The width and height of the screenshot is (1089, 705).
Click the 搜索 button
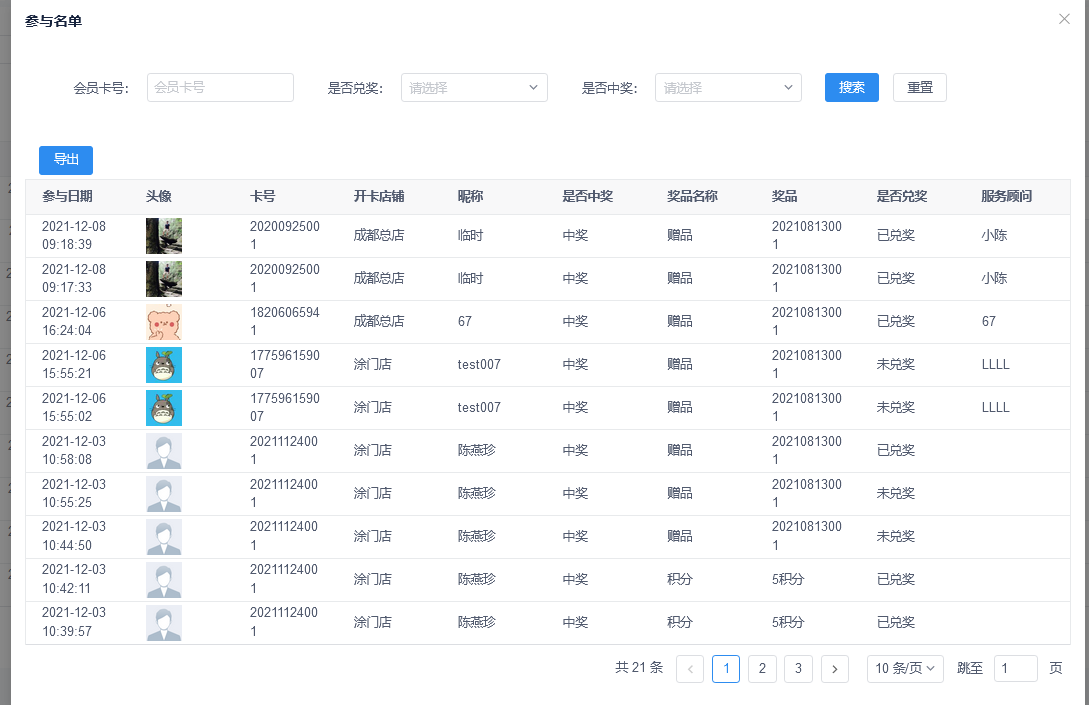tap(851, 87)
